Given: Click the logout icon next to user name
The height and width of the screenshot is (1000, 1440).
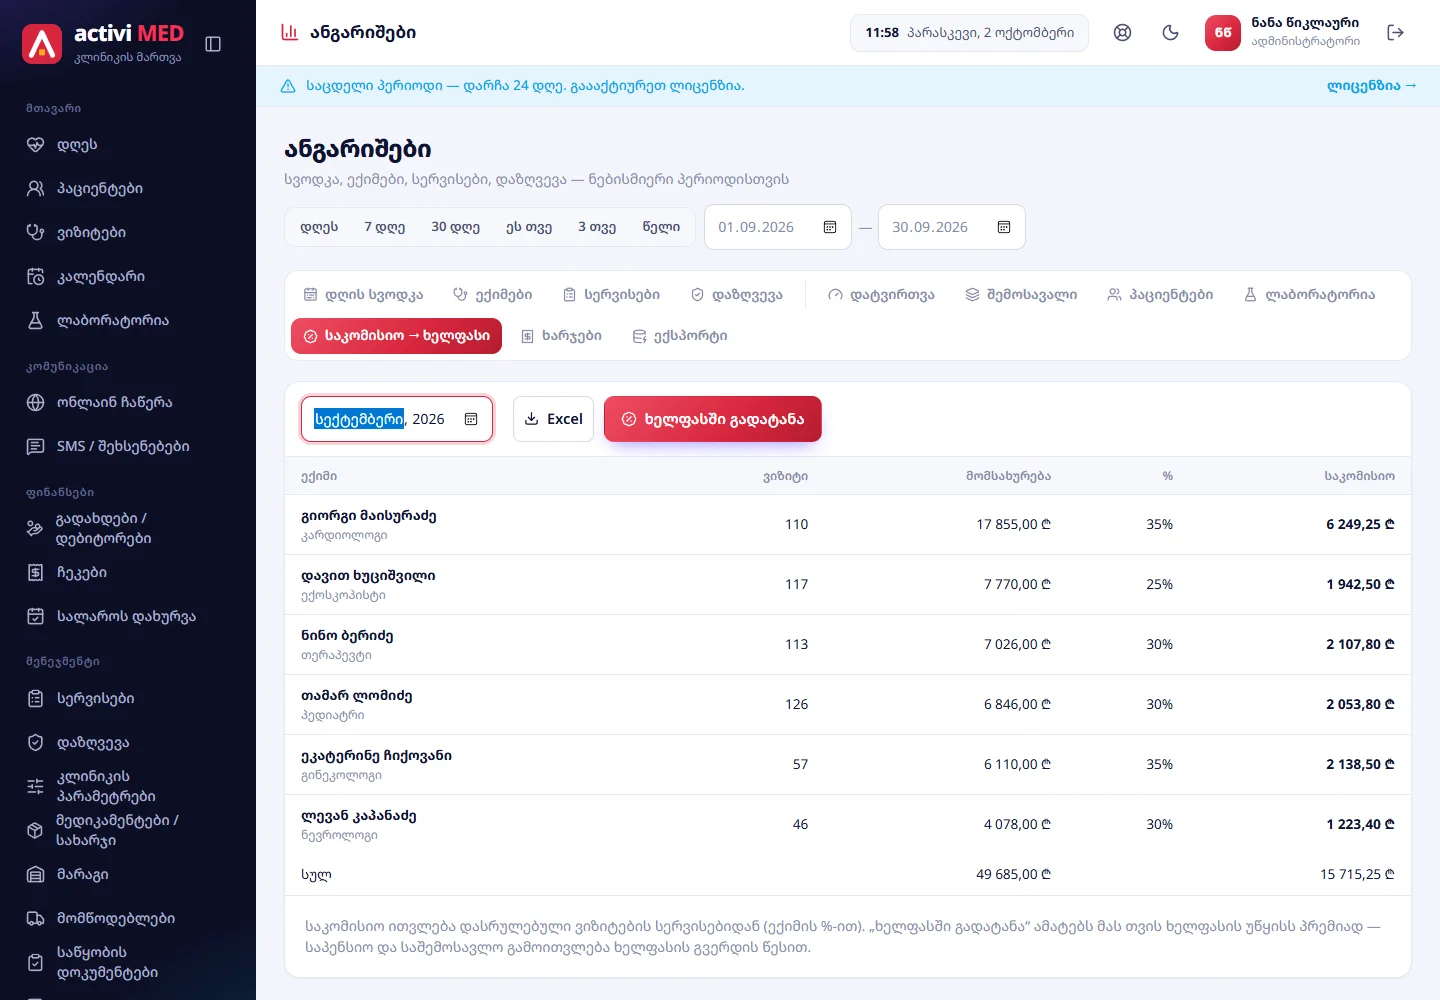Looking at the screenshot, I should pyautogui.click(x=1396, y=33).
